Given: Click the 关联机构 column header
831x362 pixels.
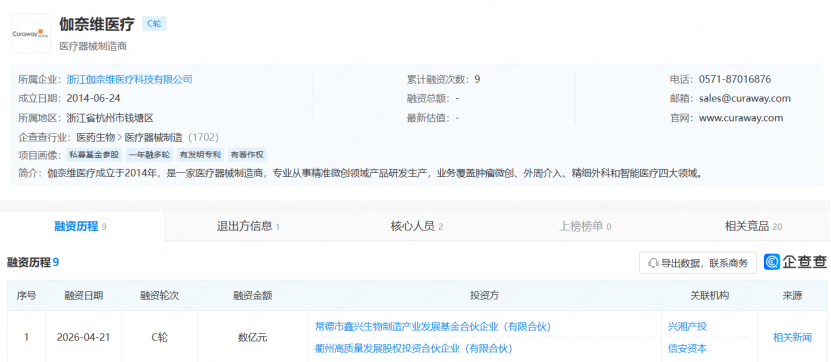Looking at the screenshot, I should 710,296.
